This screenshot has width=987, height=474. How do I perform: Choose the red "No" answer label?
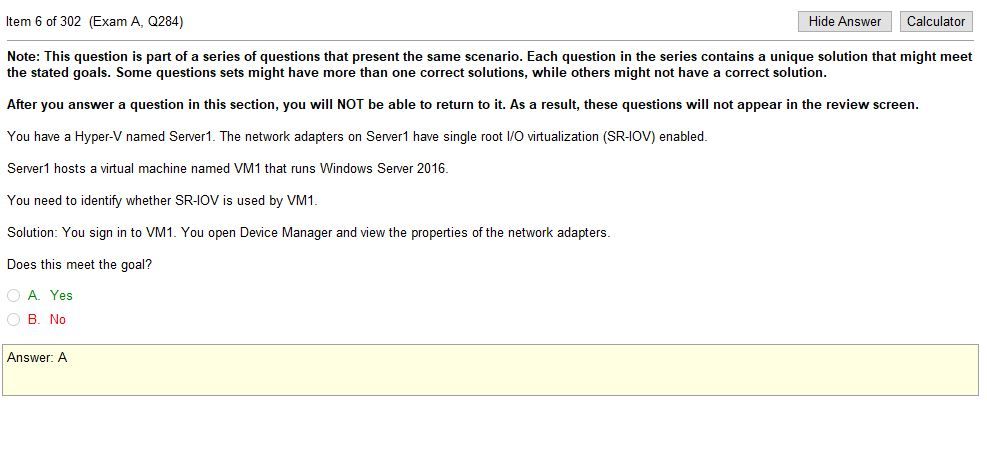point(57,319)
